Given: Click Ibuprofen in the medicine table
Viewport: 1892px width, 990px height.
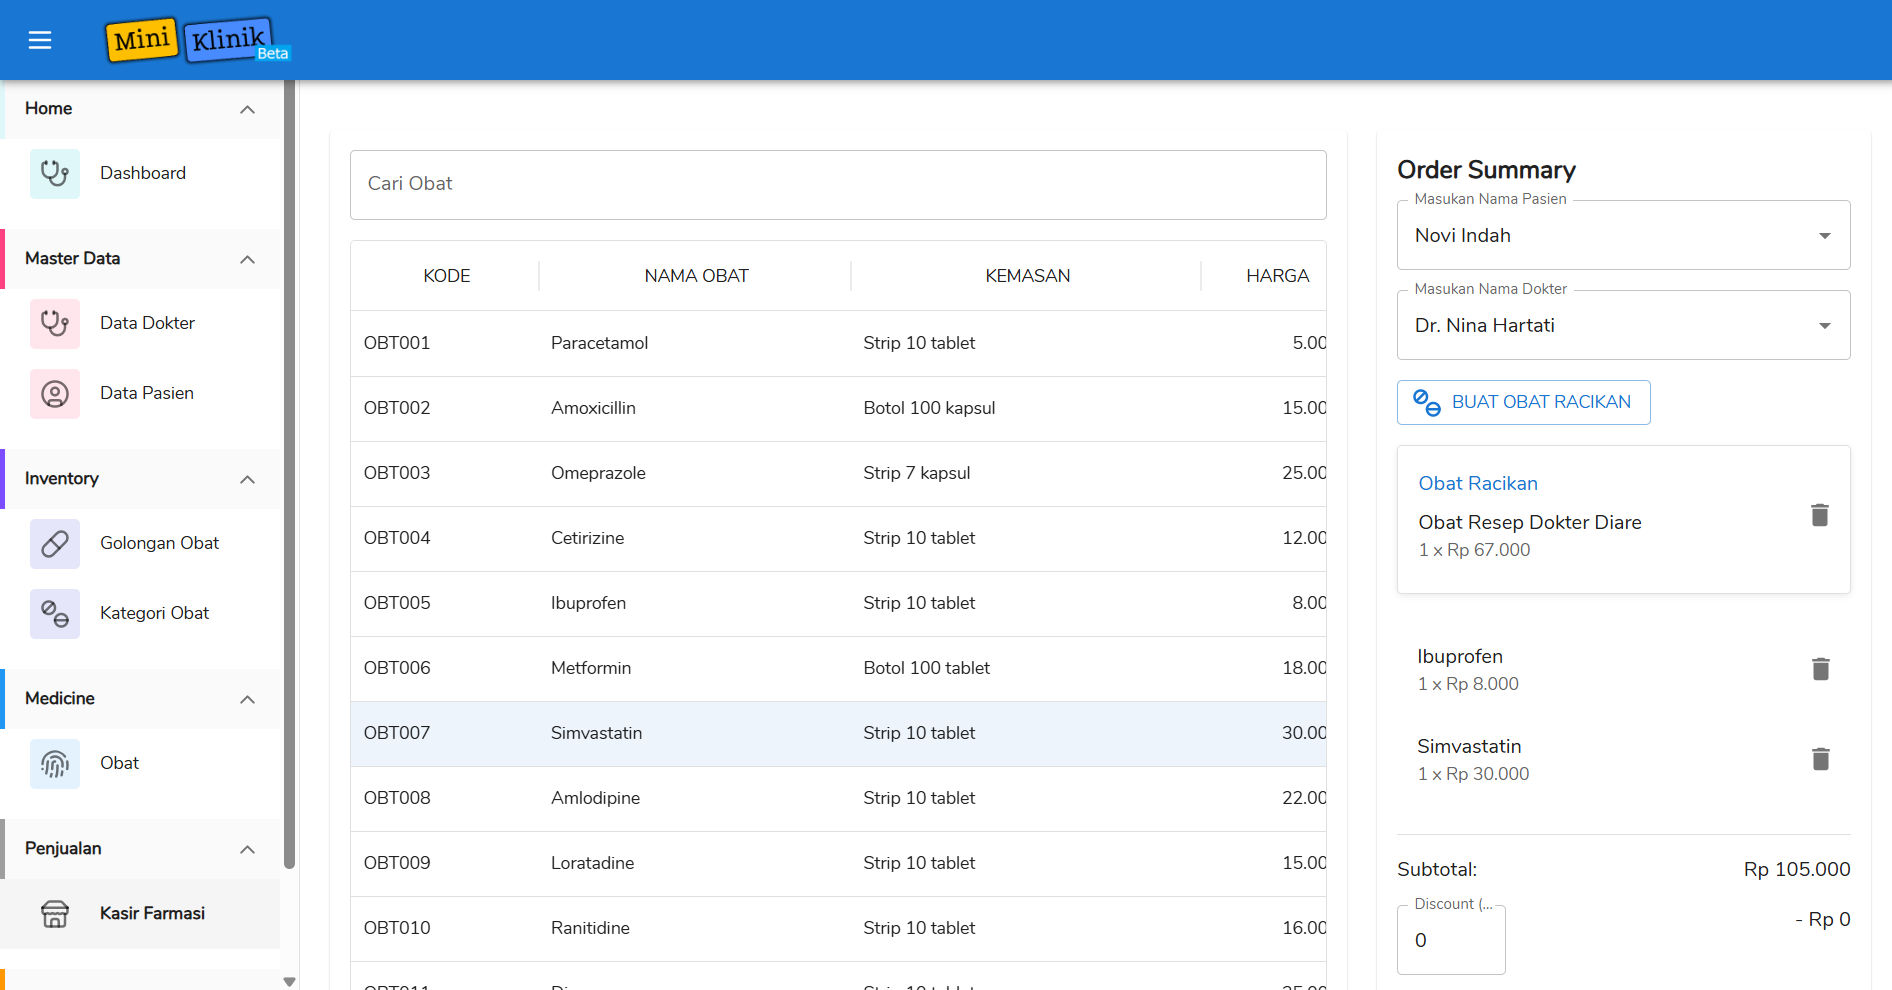Looking at the screenshot, I should [x=588, y=604].
